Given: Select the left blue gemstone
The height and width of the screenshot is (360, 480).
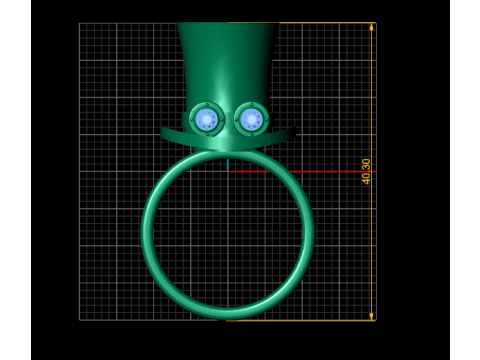Looking at the screenshot, I should [x=207, y=119].
